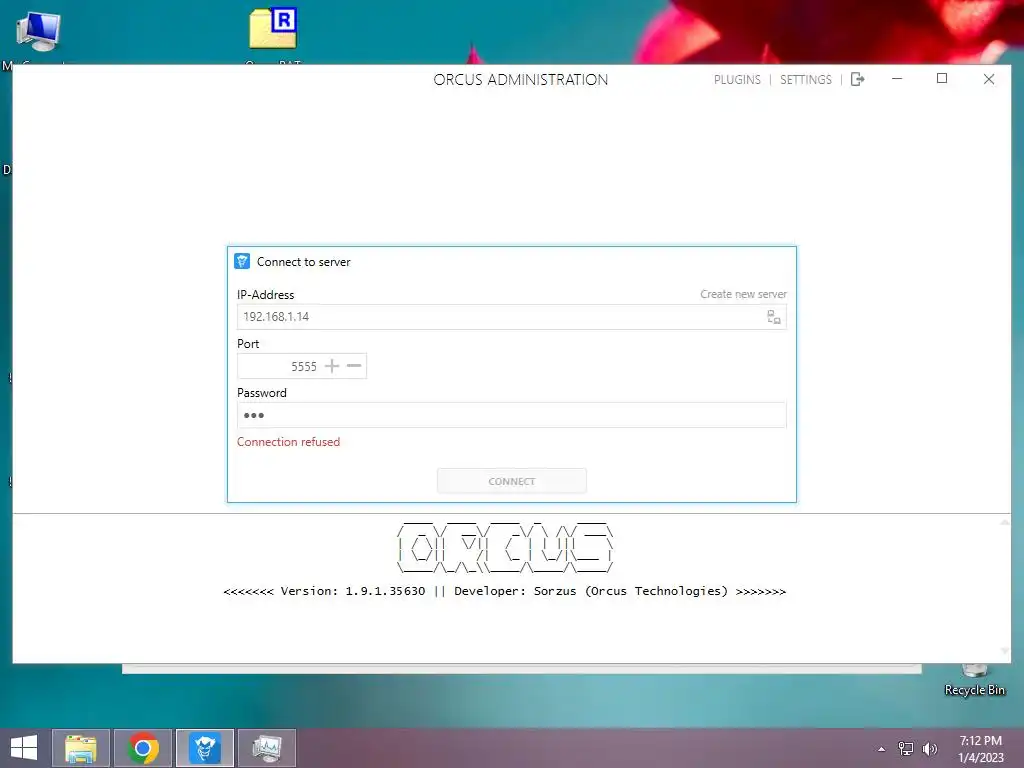Click the Connection refused error text

coord(288,442)
